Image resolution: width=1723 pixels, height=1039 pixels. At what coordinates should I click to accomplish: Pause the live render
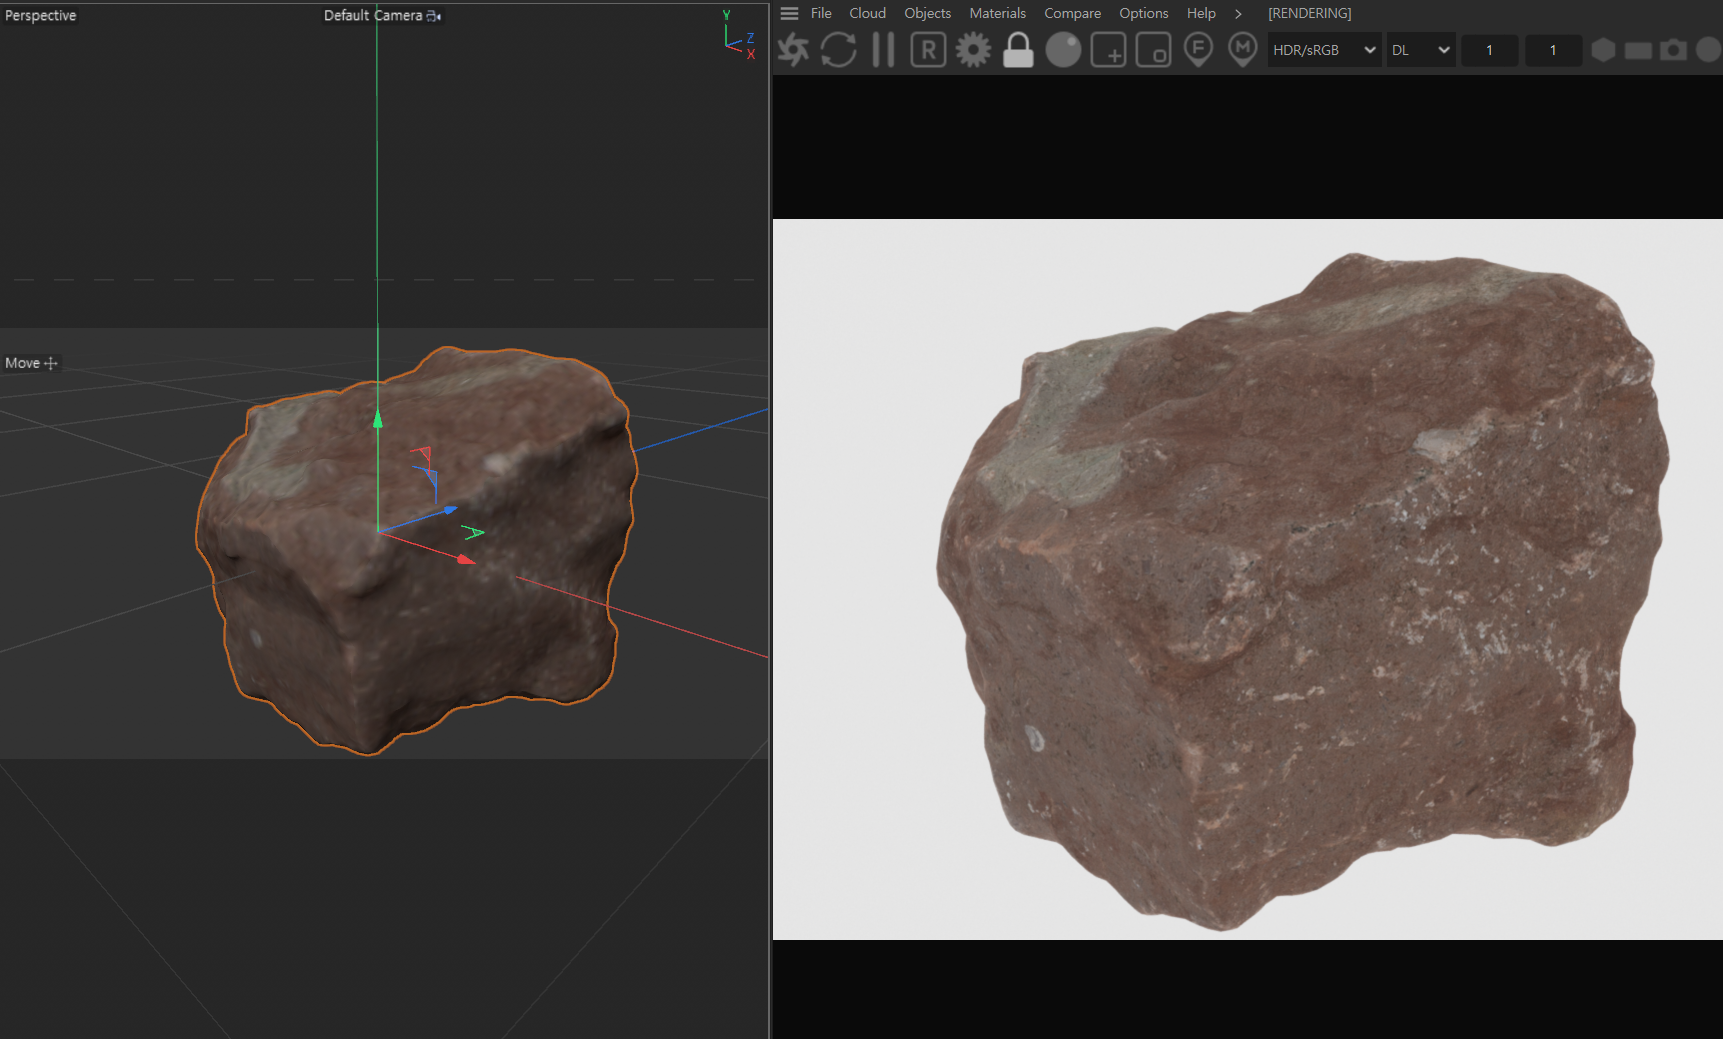(x=883, y=49)
